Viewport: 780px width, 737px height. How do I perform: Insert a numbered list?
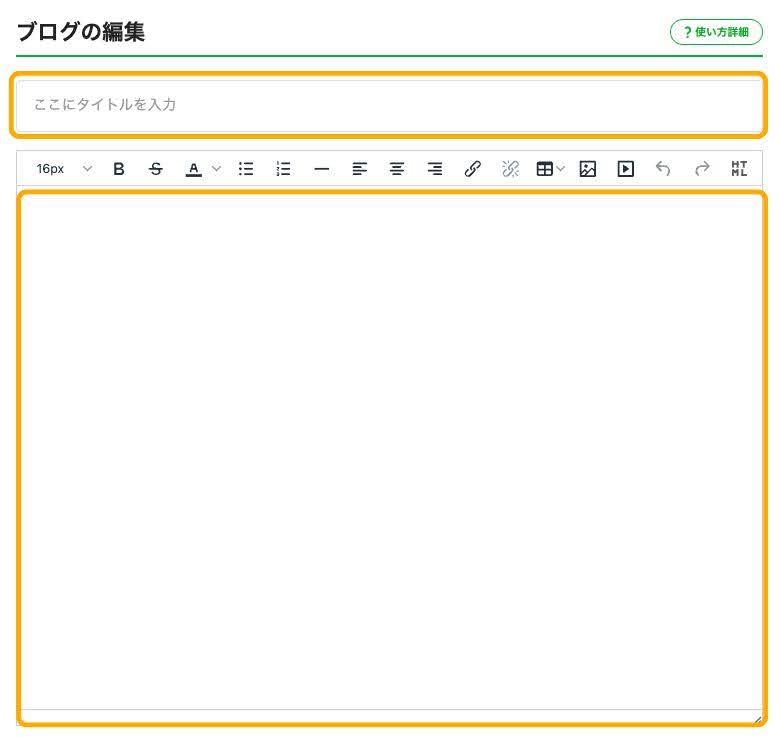point(283,169)
